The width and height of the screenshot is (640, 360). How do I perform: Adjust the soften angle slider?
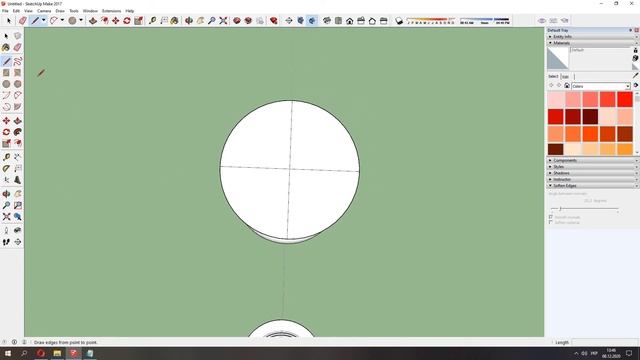[584, 209]
